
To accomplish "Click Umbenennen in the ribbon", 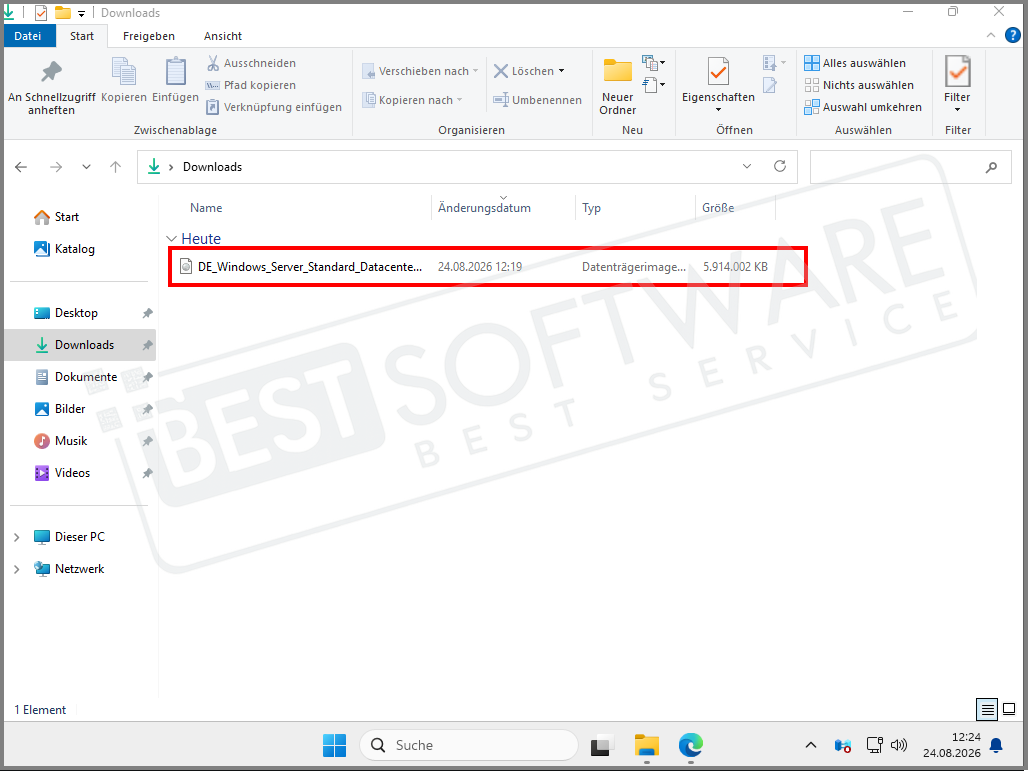I will click(x=538, y=100).
